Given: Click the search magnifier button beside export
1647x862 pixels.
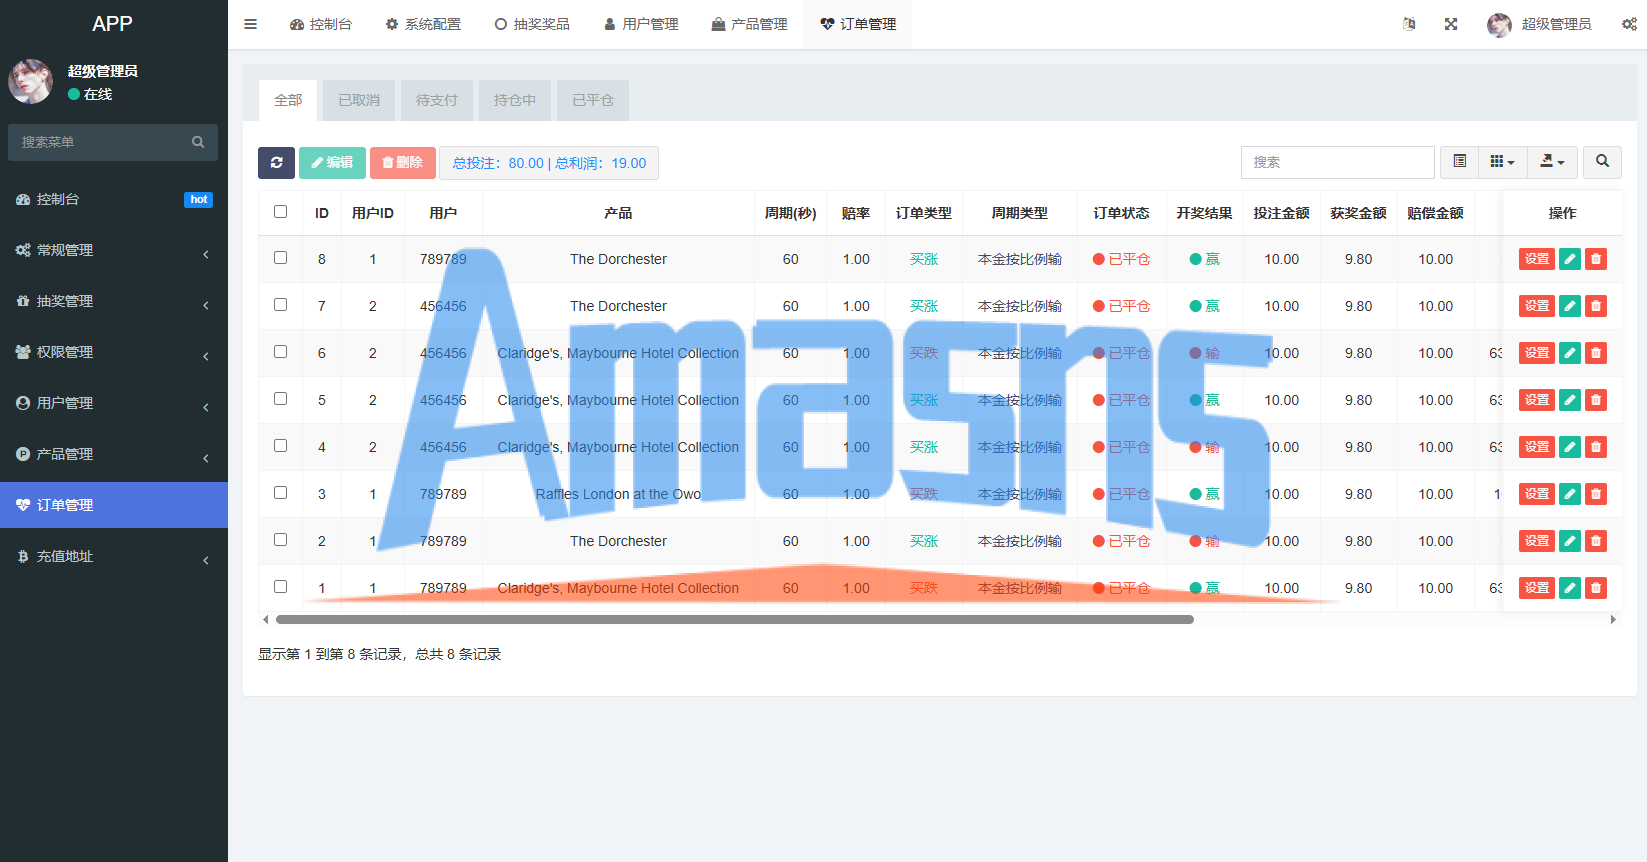Looking at the screenshot, I should (x=1602, y=161).
